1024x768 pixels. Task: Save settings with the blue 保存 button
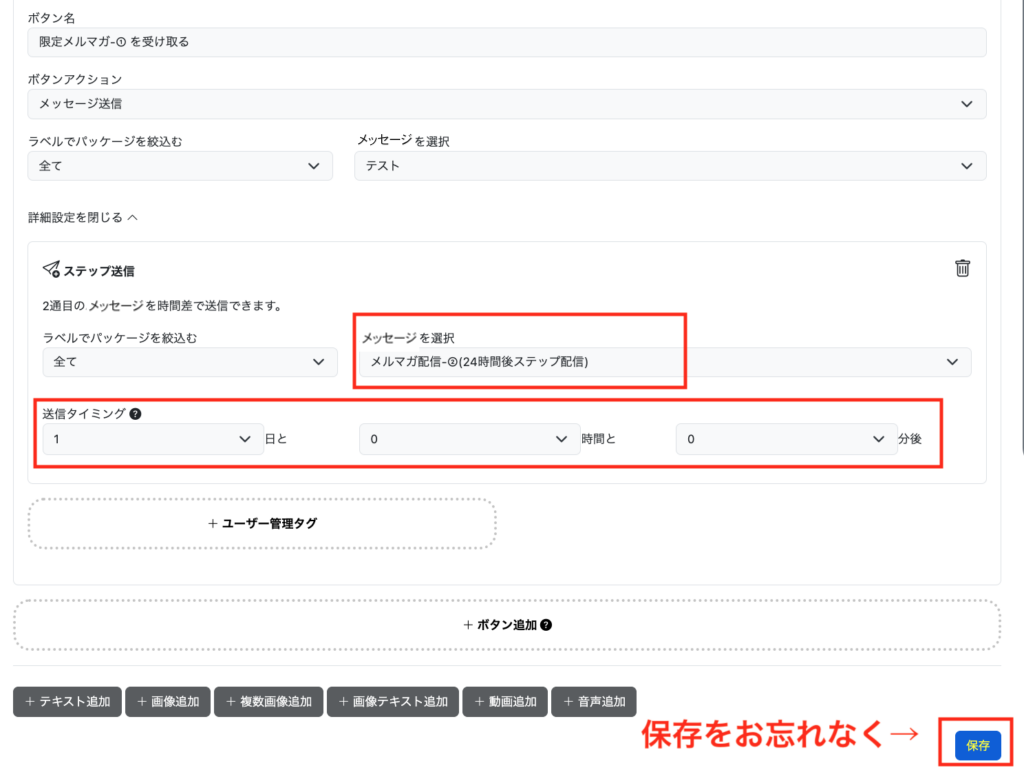coord(977,746)
